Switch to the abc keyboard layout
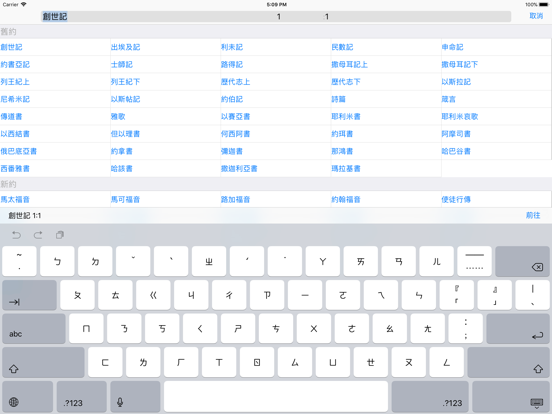 (34, 328)
